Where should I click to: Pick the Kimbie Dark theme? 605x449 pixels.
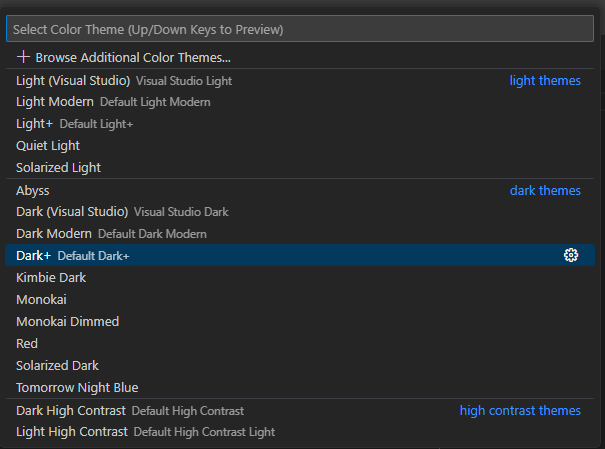[x=51, y=277]
